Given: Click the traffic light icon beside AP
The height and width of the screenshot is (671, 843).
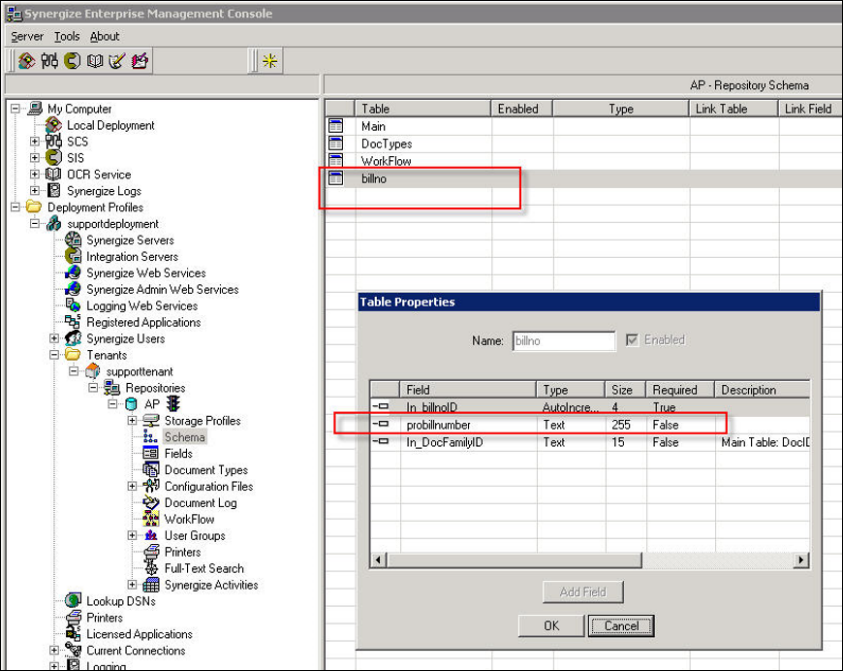Looking at the screenshot, I should pos(173,404).
